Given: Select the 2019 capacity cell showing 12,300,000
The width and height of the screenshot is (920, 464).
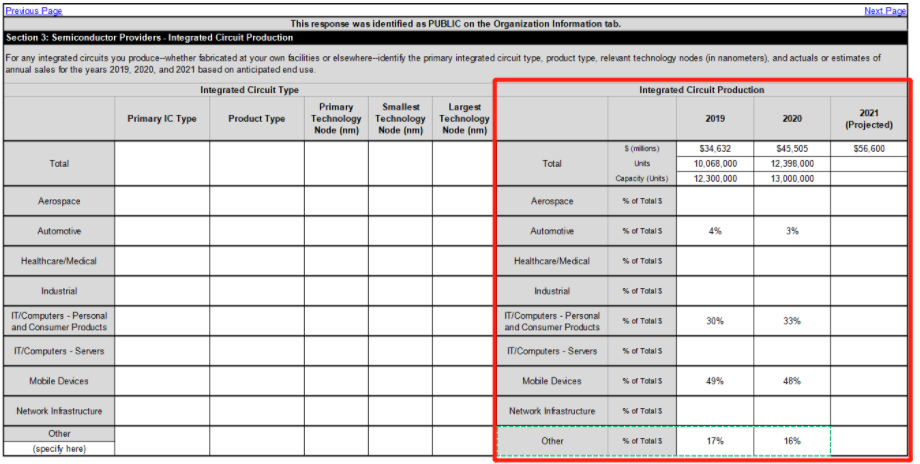Looking at the screenshot, I should coord(715,179).
